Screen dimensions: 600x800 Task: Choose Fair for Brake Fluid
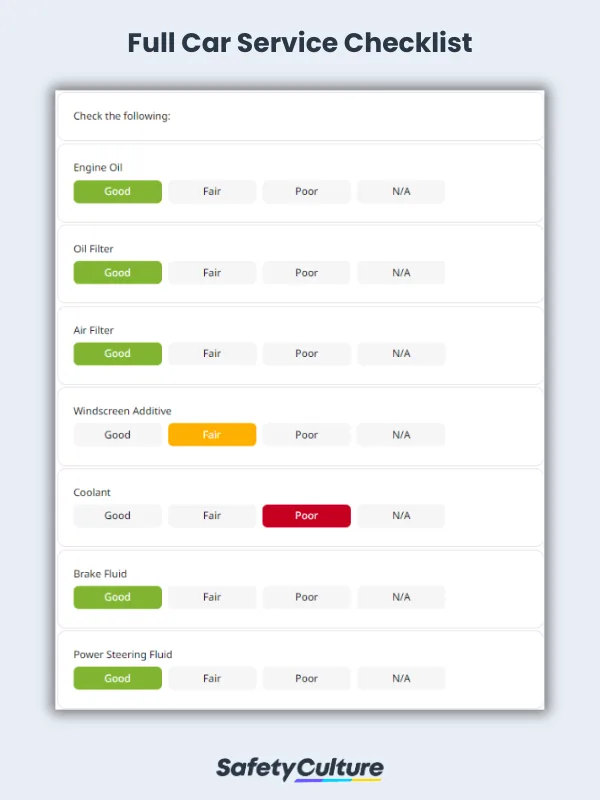[x=212, y=597]
